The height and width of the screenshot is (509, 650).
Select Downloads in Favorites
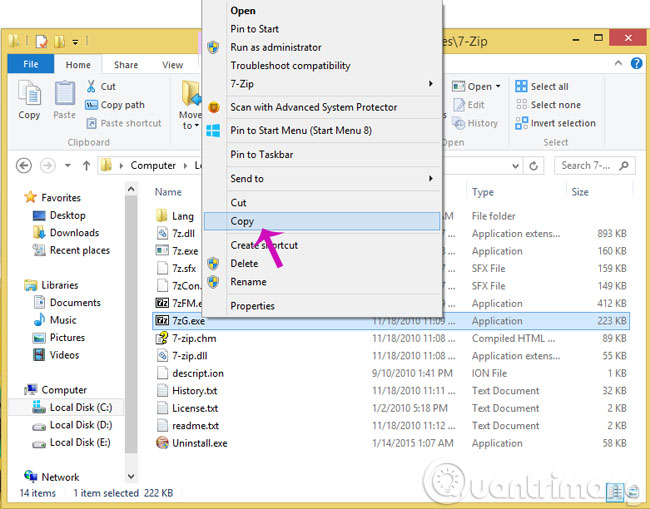pyautogui.click(x=74, y=233)
